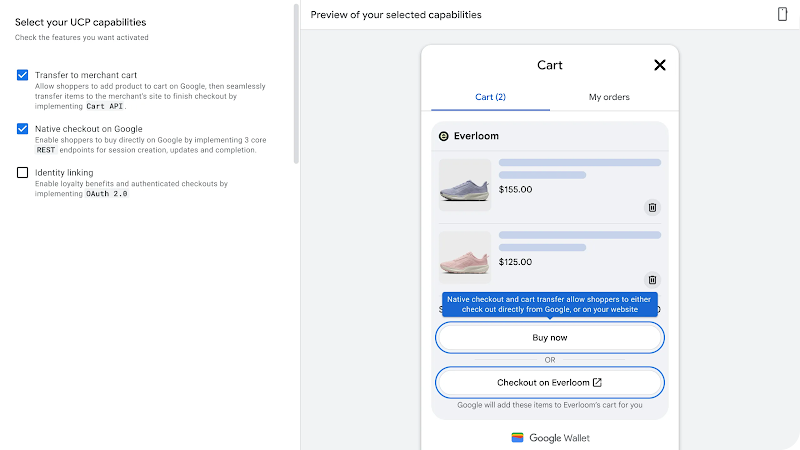The width and height of the screenshot is (800, 450).
Task: Click the 'REST' code label
Action: pos(46,150)
